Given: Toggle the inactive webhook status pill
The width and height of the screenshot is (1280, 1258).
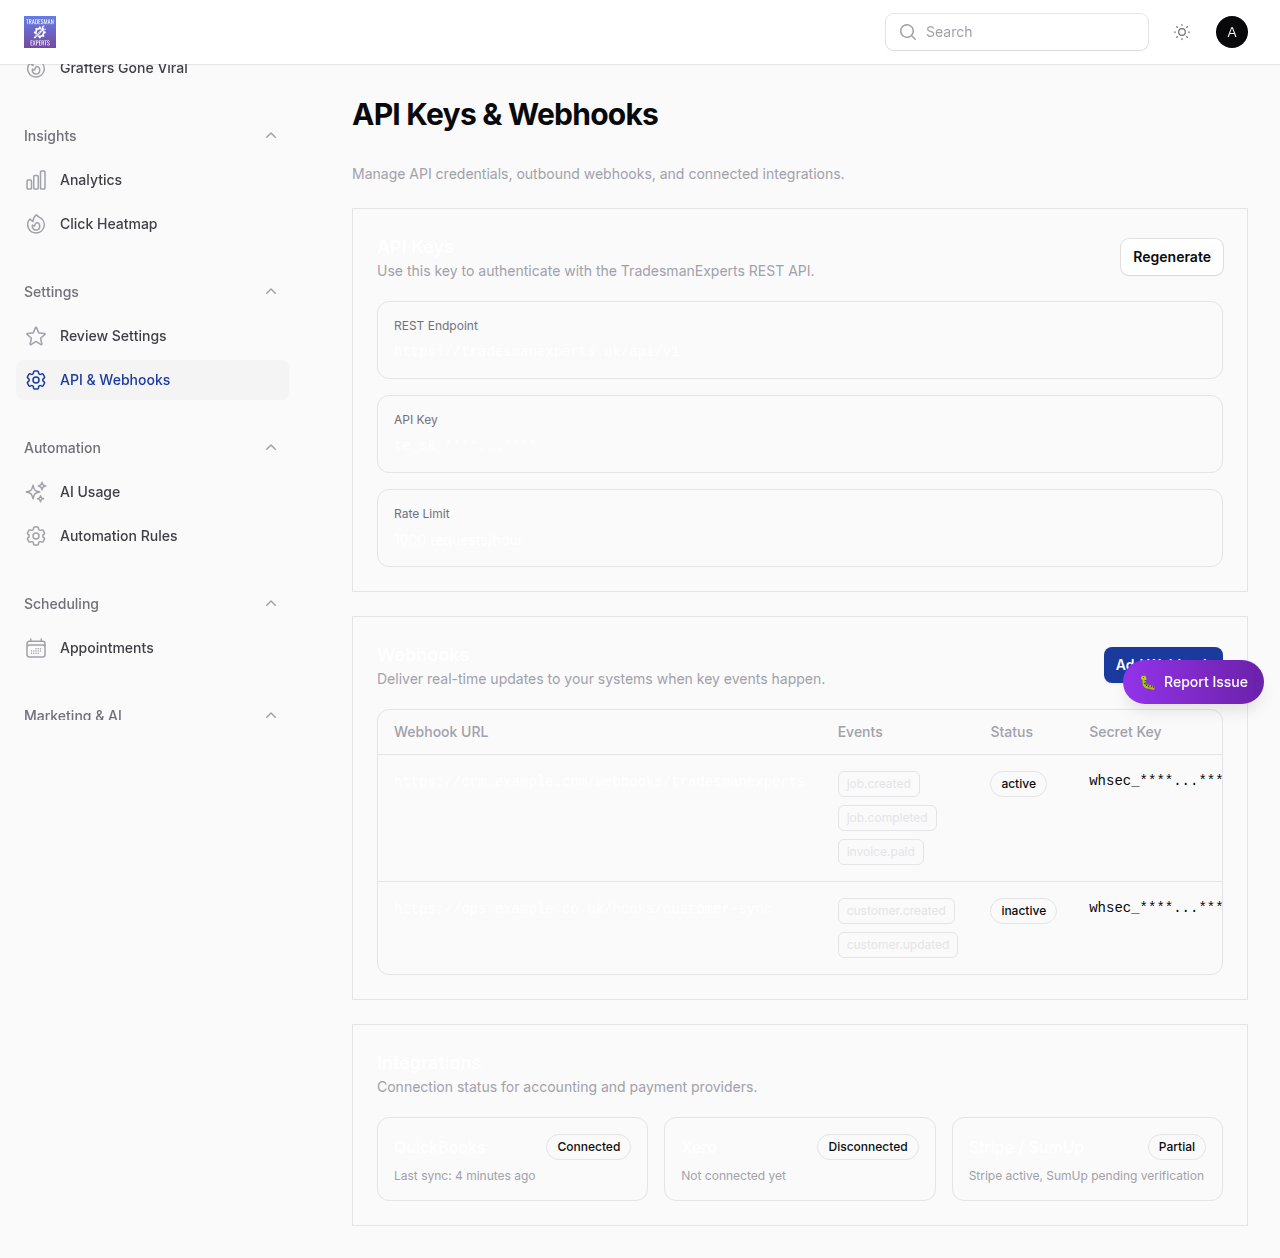Looking at the screenshot, I should point(1023,911).
